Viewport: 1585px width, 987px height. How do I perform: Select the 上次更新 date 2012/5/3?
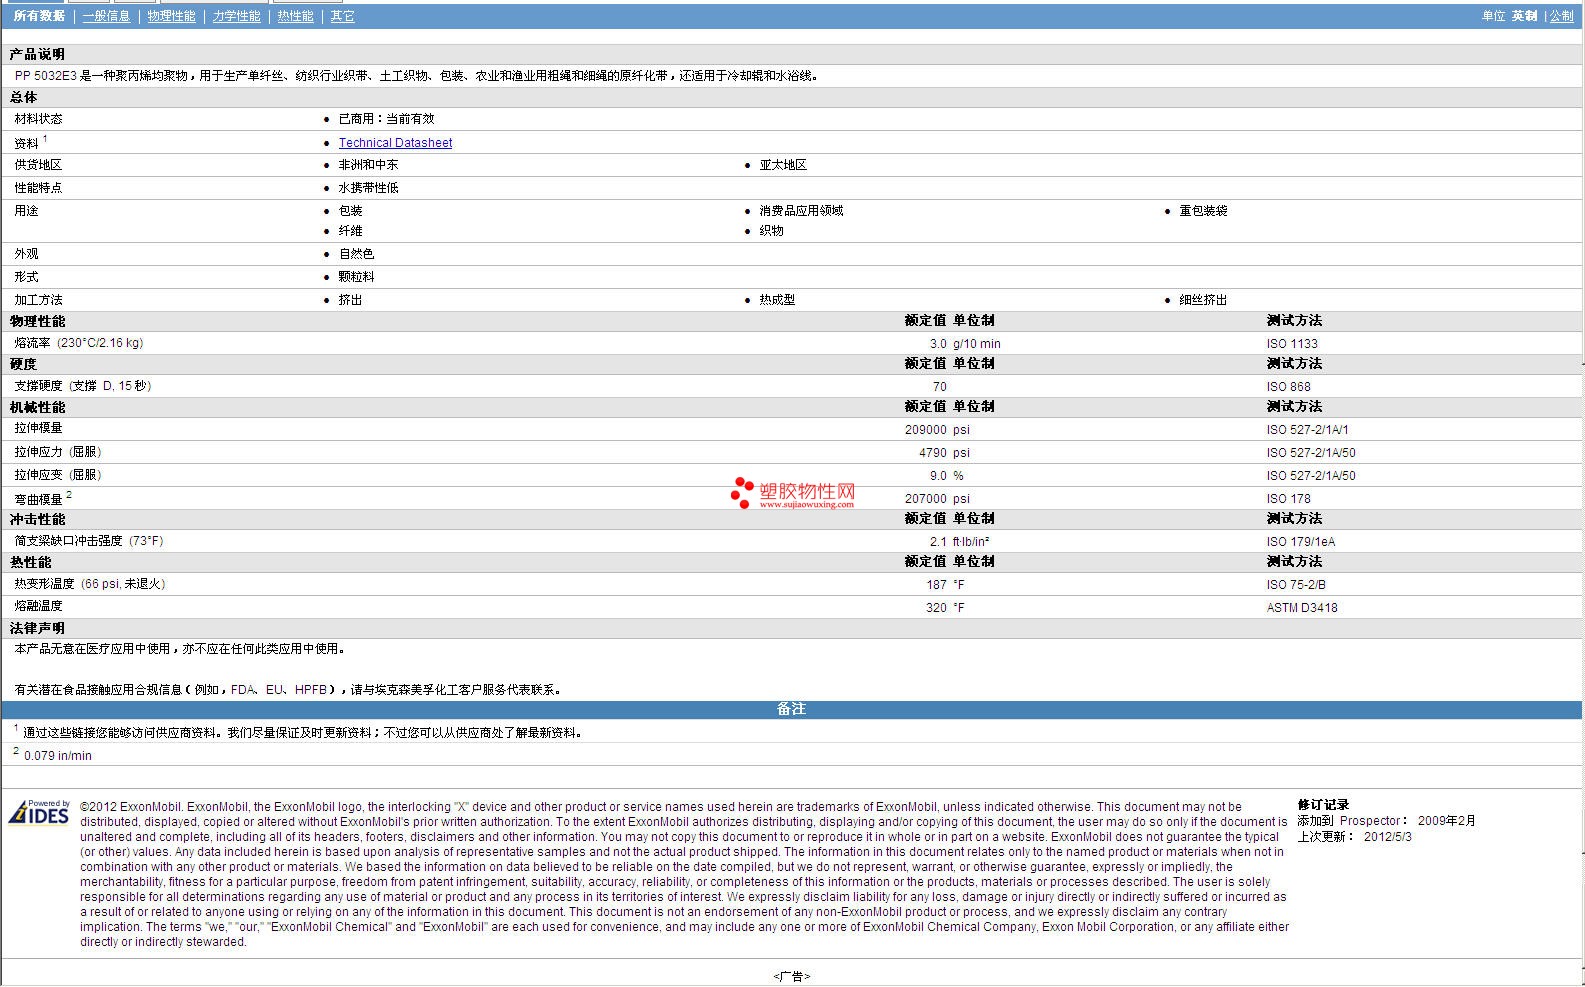[1388, 837]
